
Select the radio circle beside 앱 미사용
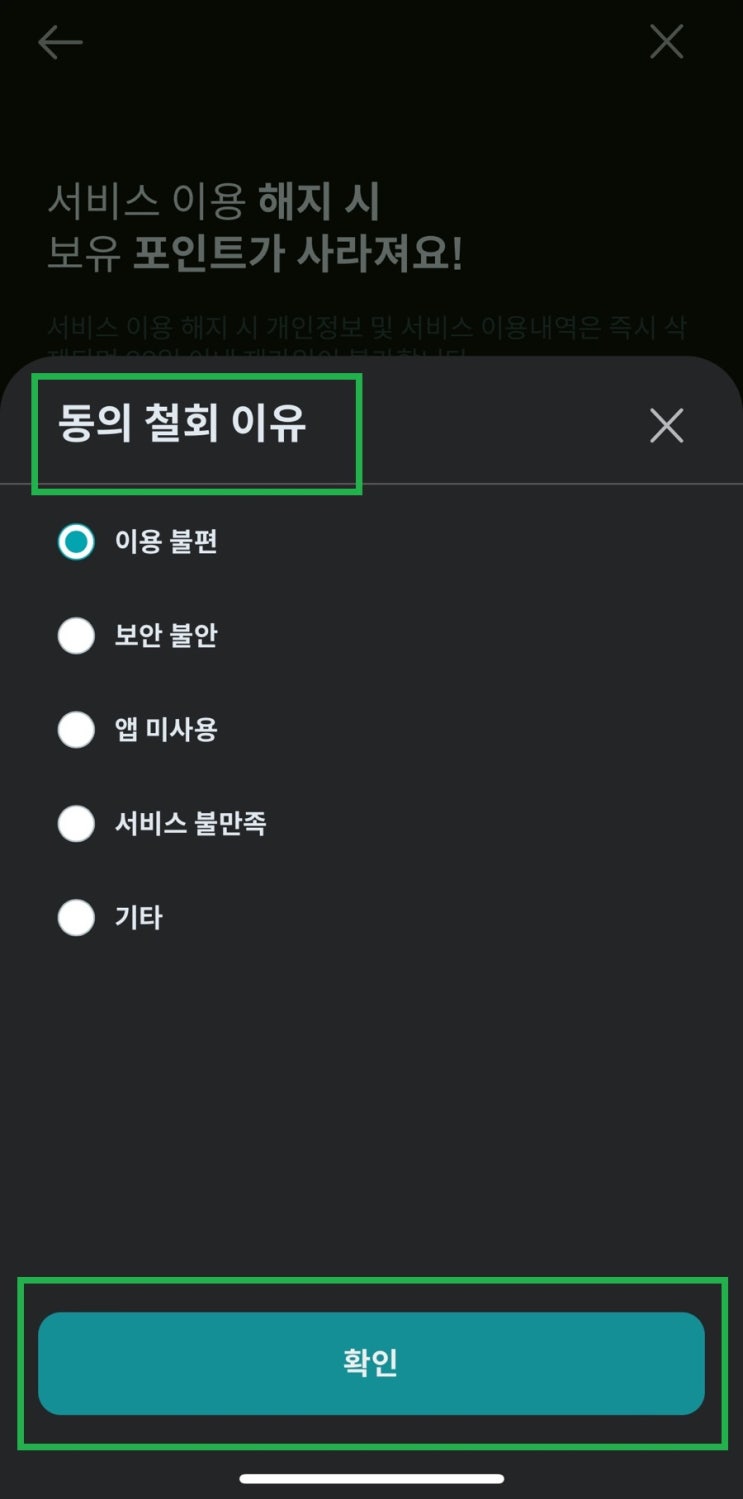(76, 730)
